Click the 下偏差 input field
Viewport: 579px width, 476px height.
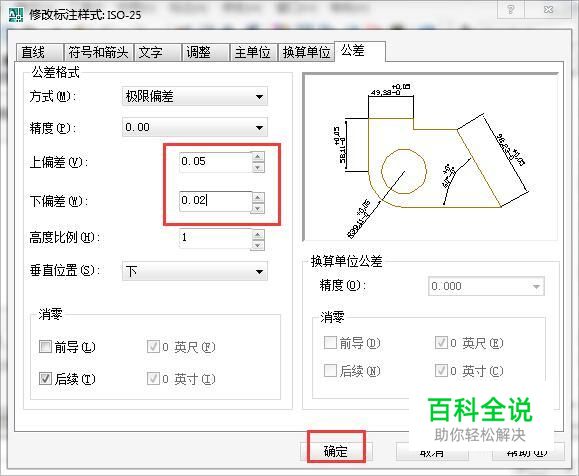pyautogui.click(x=215, y=201)
